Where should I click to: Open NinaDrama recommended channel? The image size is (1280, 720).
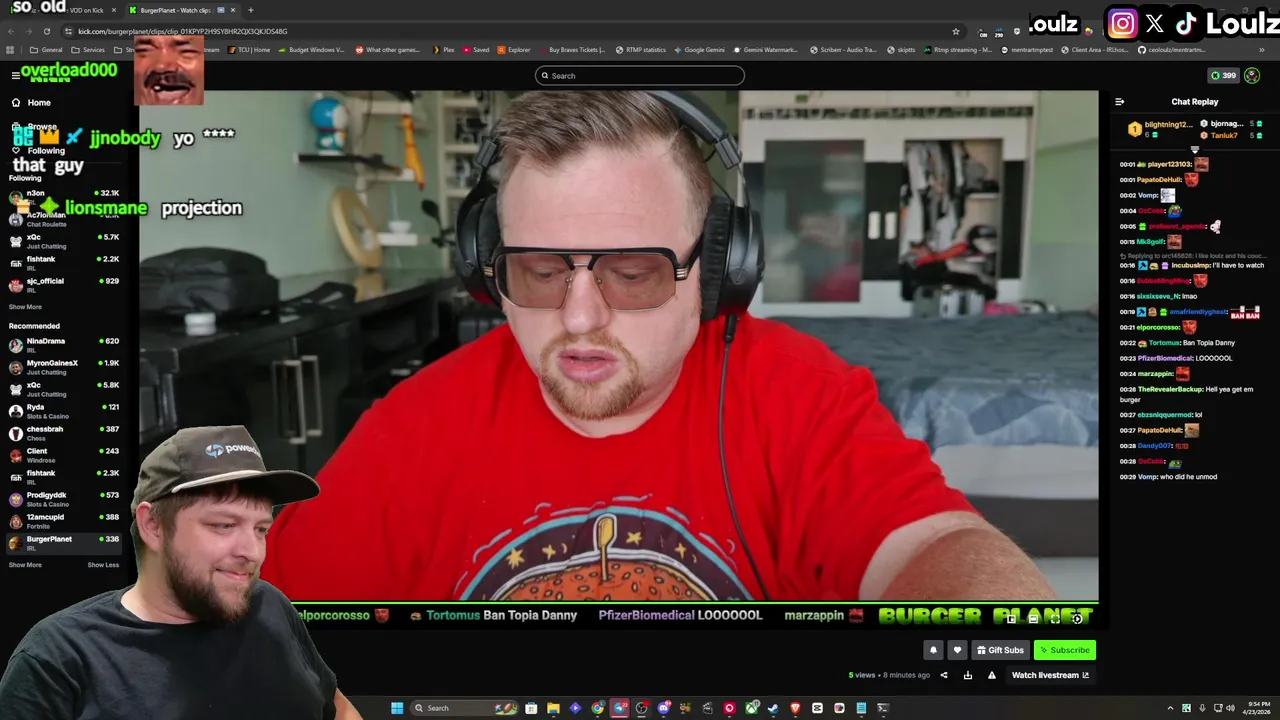point(64,344)
